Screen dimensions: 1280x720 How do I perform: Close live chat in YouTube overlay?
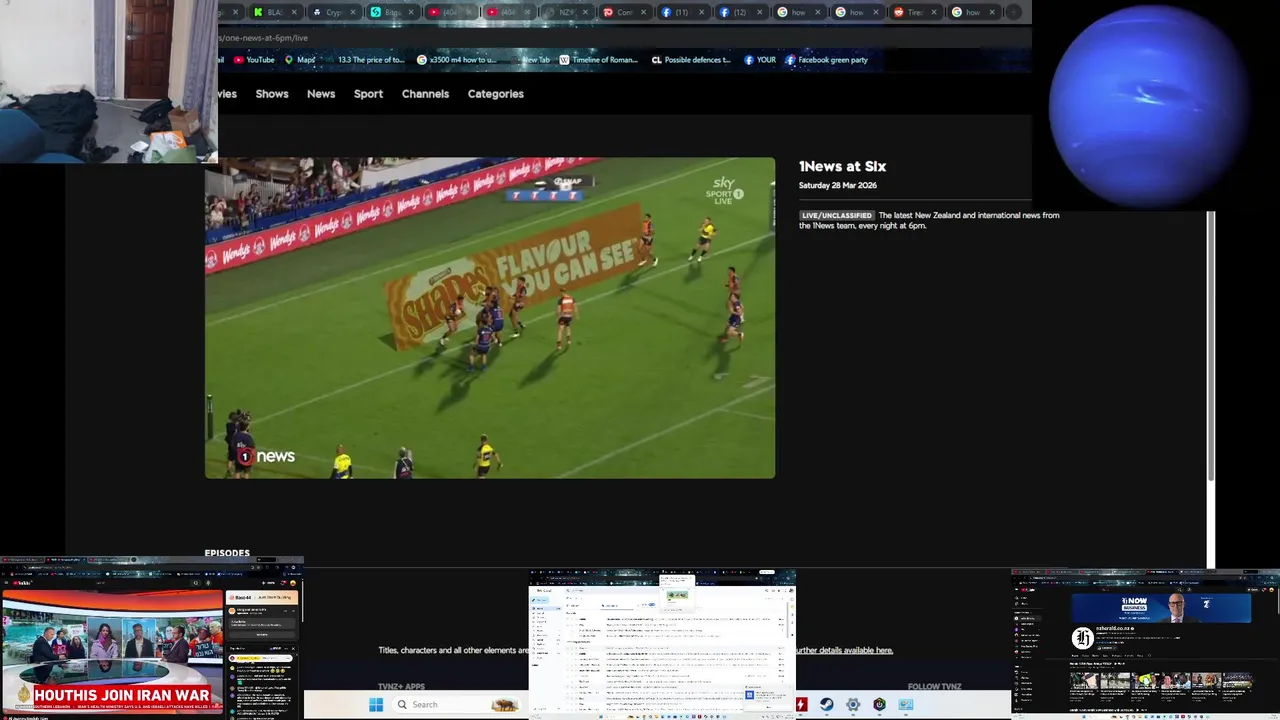pyautogui.click(x=293, y=649)
